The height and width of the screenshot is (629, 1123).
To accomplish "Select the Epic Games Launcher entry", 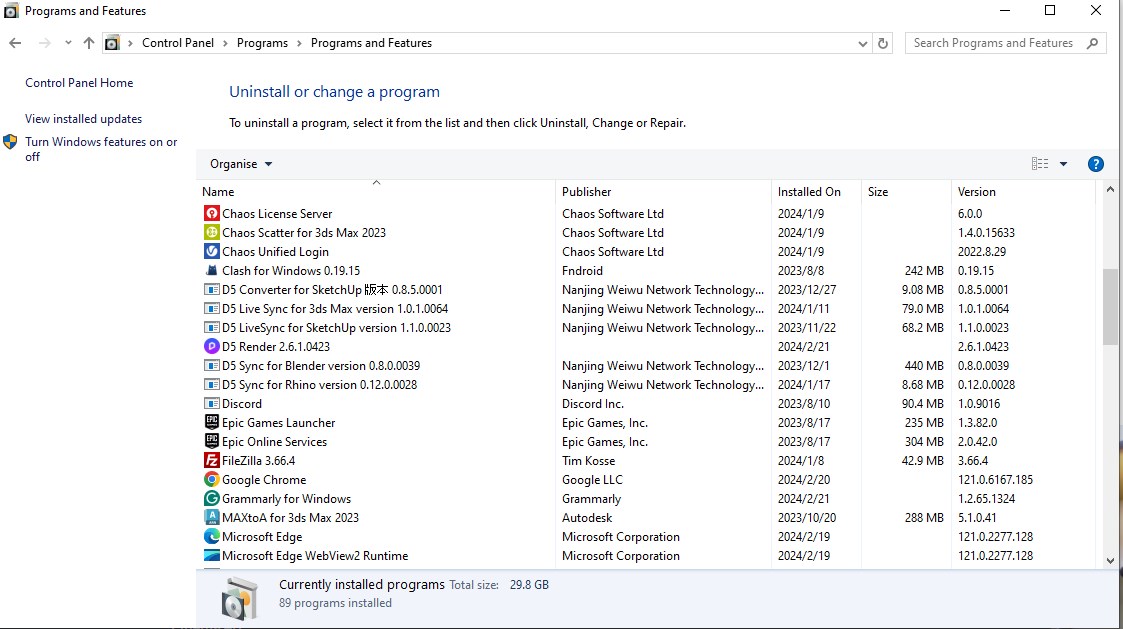I will tap(278, 423).
